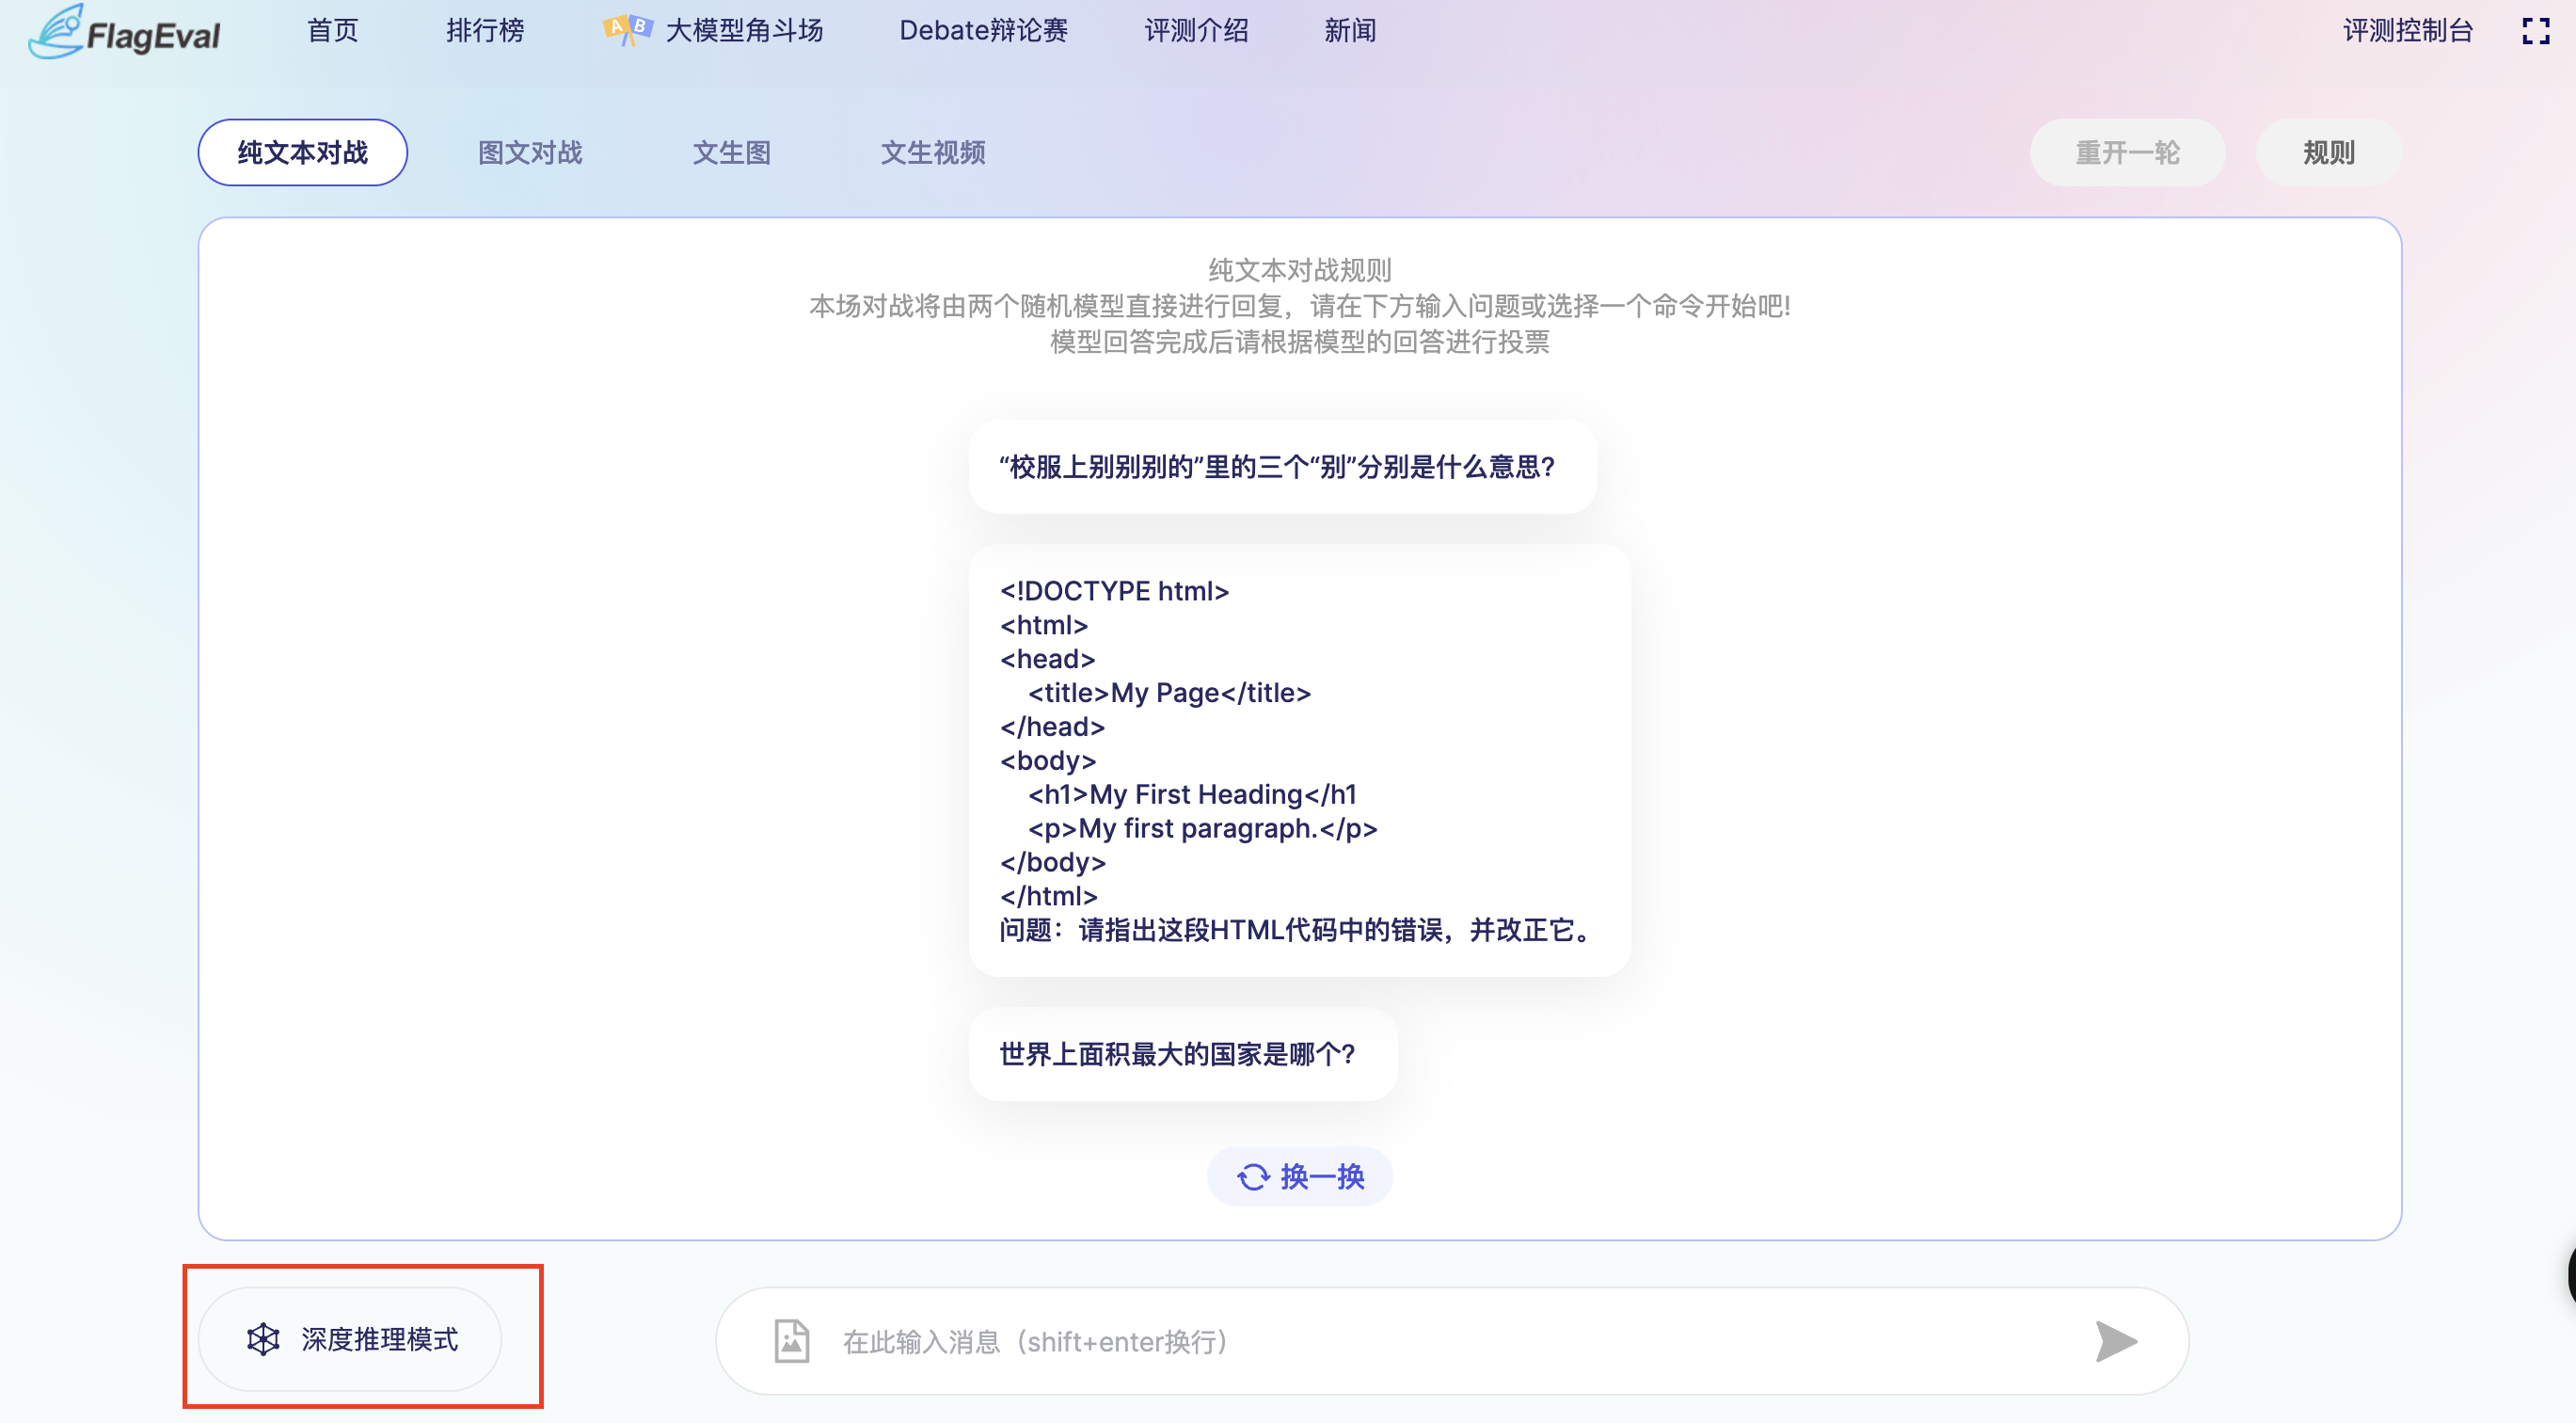Click the 重开一轮 button
Image resolution: width=2576 pixels, height=1423 pixels.
pos(2127,152)
